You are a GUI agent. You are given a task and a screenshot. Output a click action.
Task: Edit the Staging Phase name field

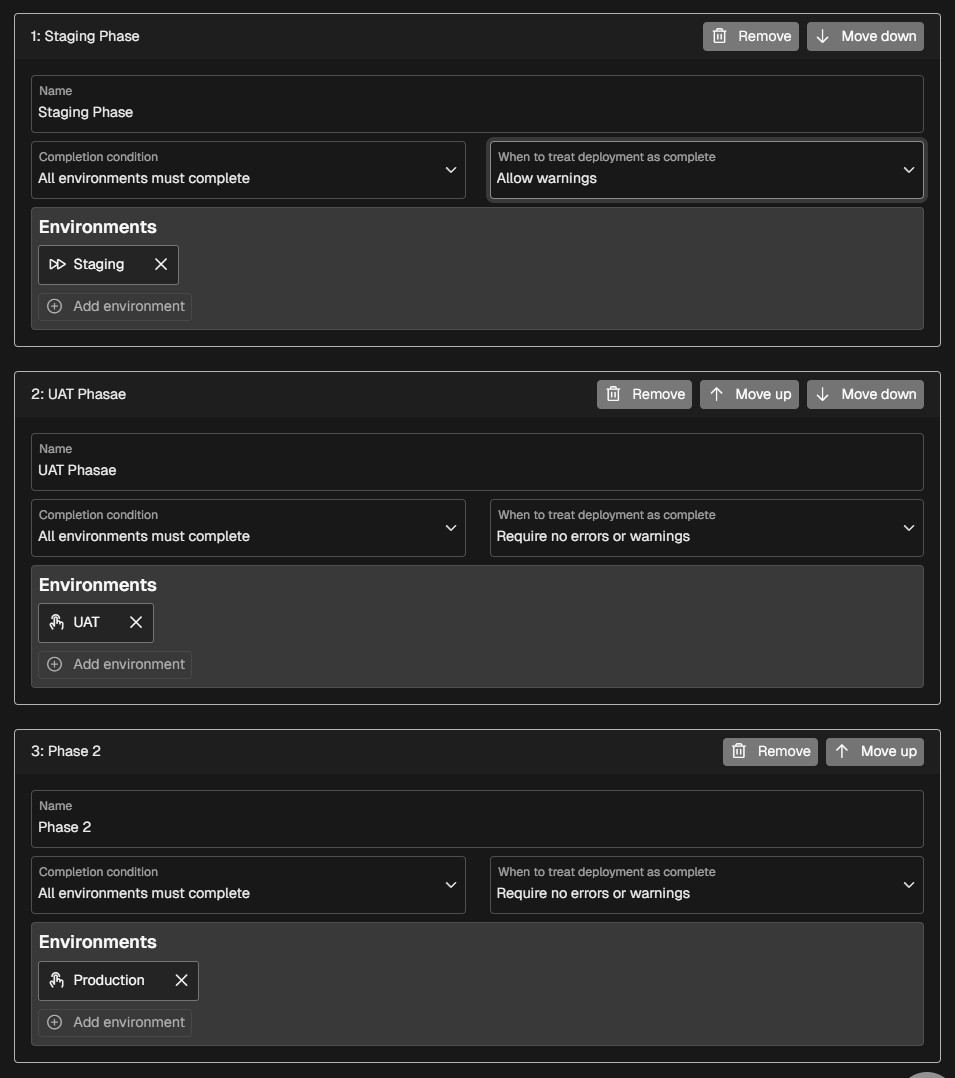coord(477,104)
